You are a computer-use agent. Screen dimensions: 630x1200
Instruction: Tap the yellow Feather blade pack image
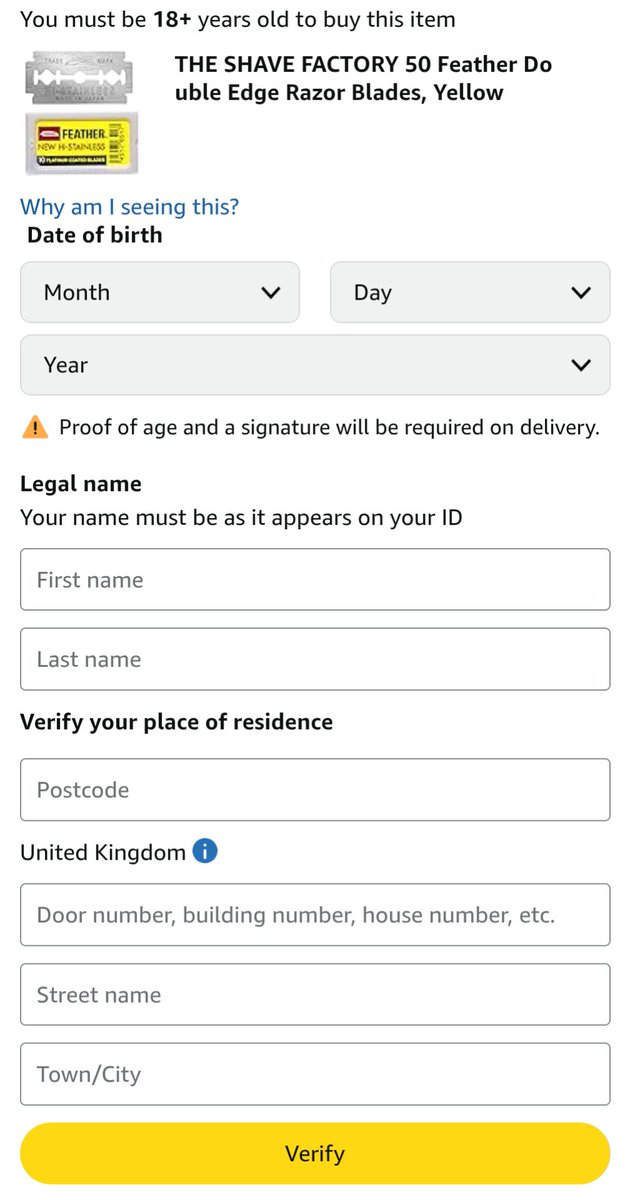coord(85,141)
